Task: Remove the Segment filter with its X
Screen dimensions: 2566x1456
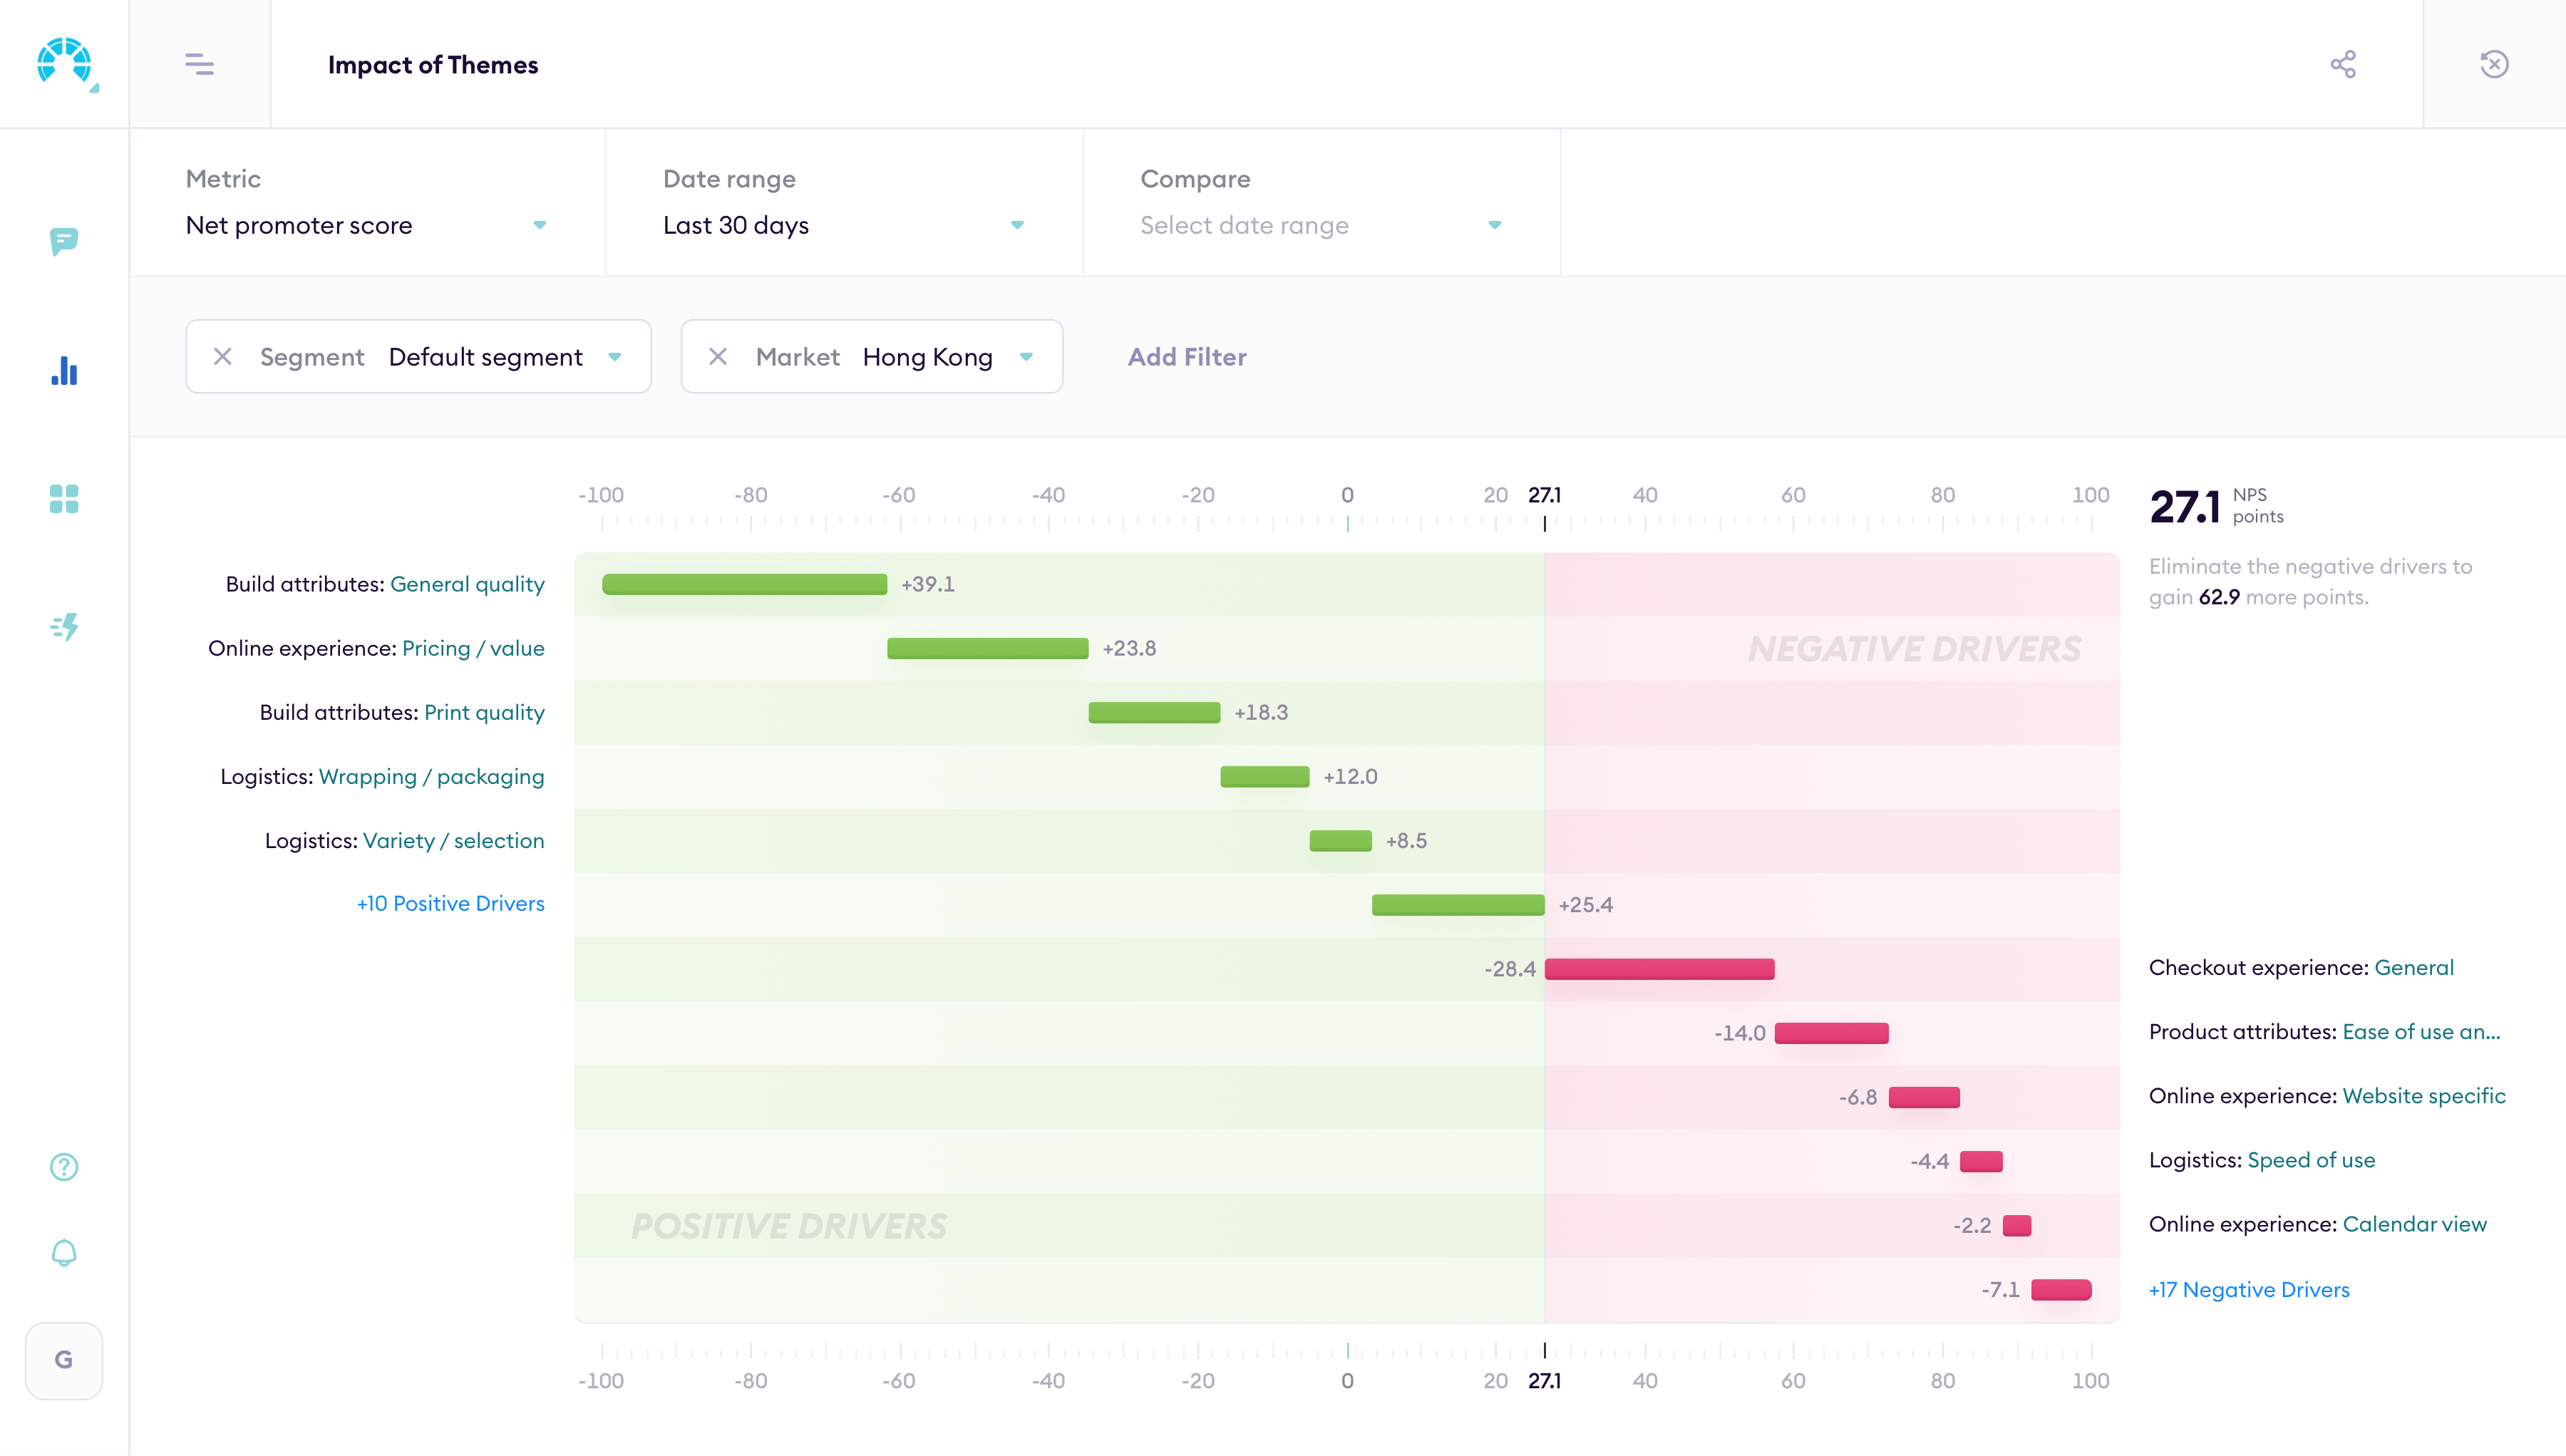Action: (222, 357)
